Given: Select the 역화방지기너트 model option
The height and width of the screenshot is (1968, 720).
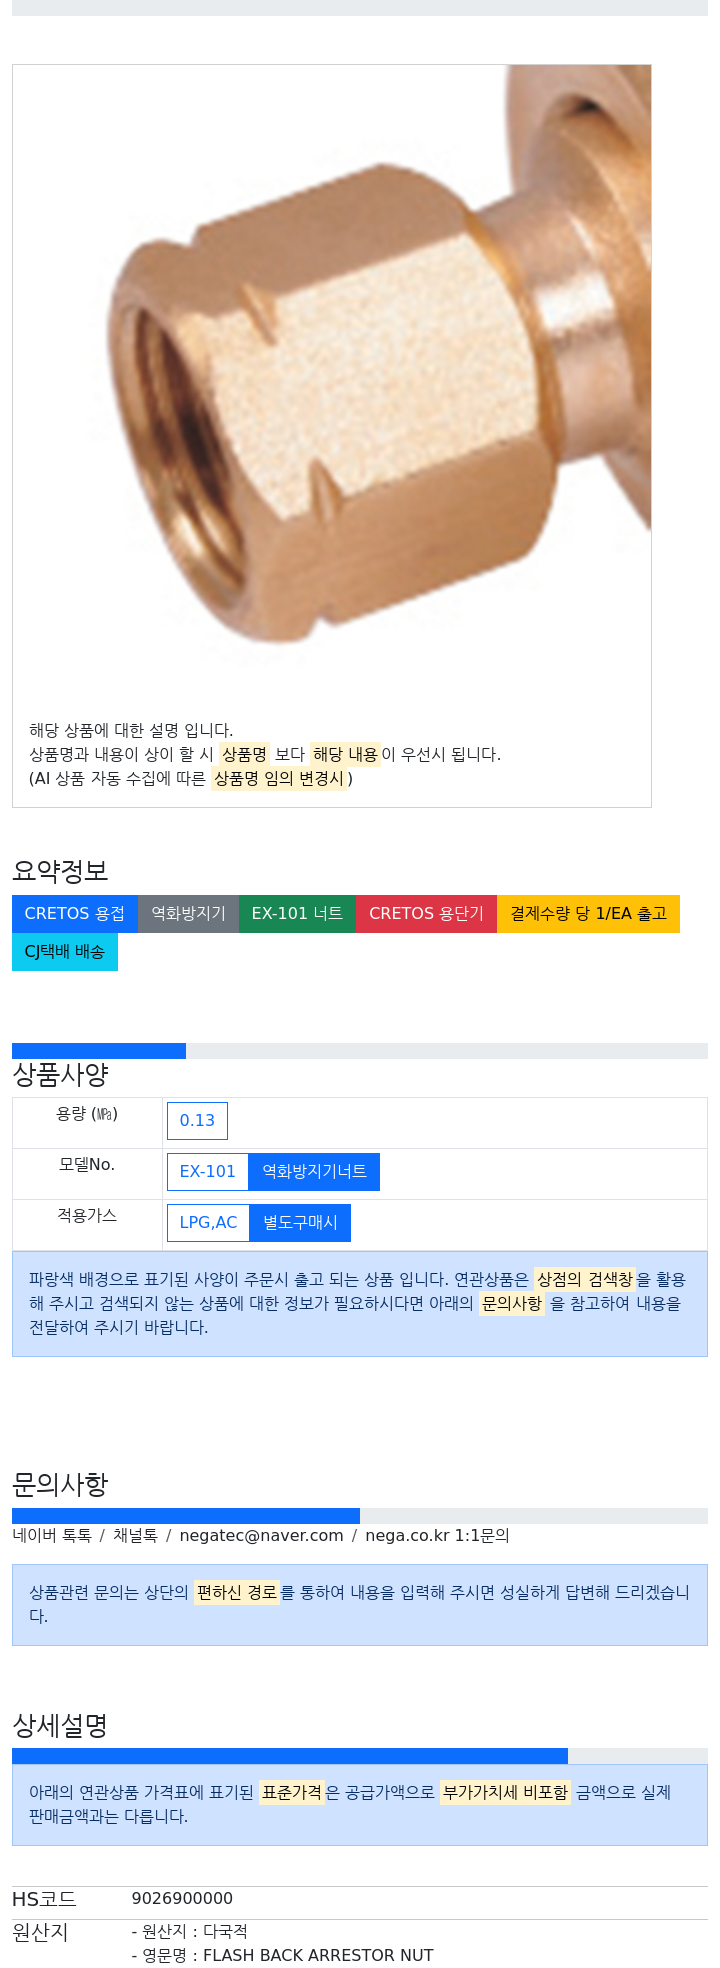Looking at the screenshot, I should coord(314,1172).
